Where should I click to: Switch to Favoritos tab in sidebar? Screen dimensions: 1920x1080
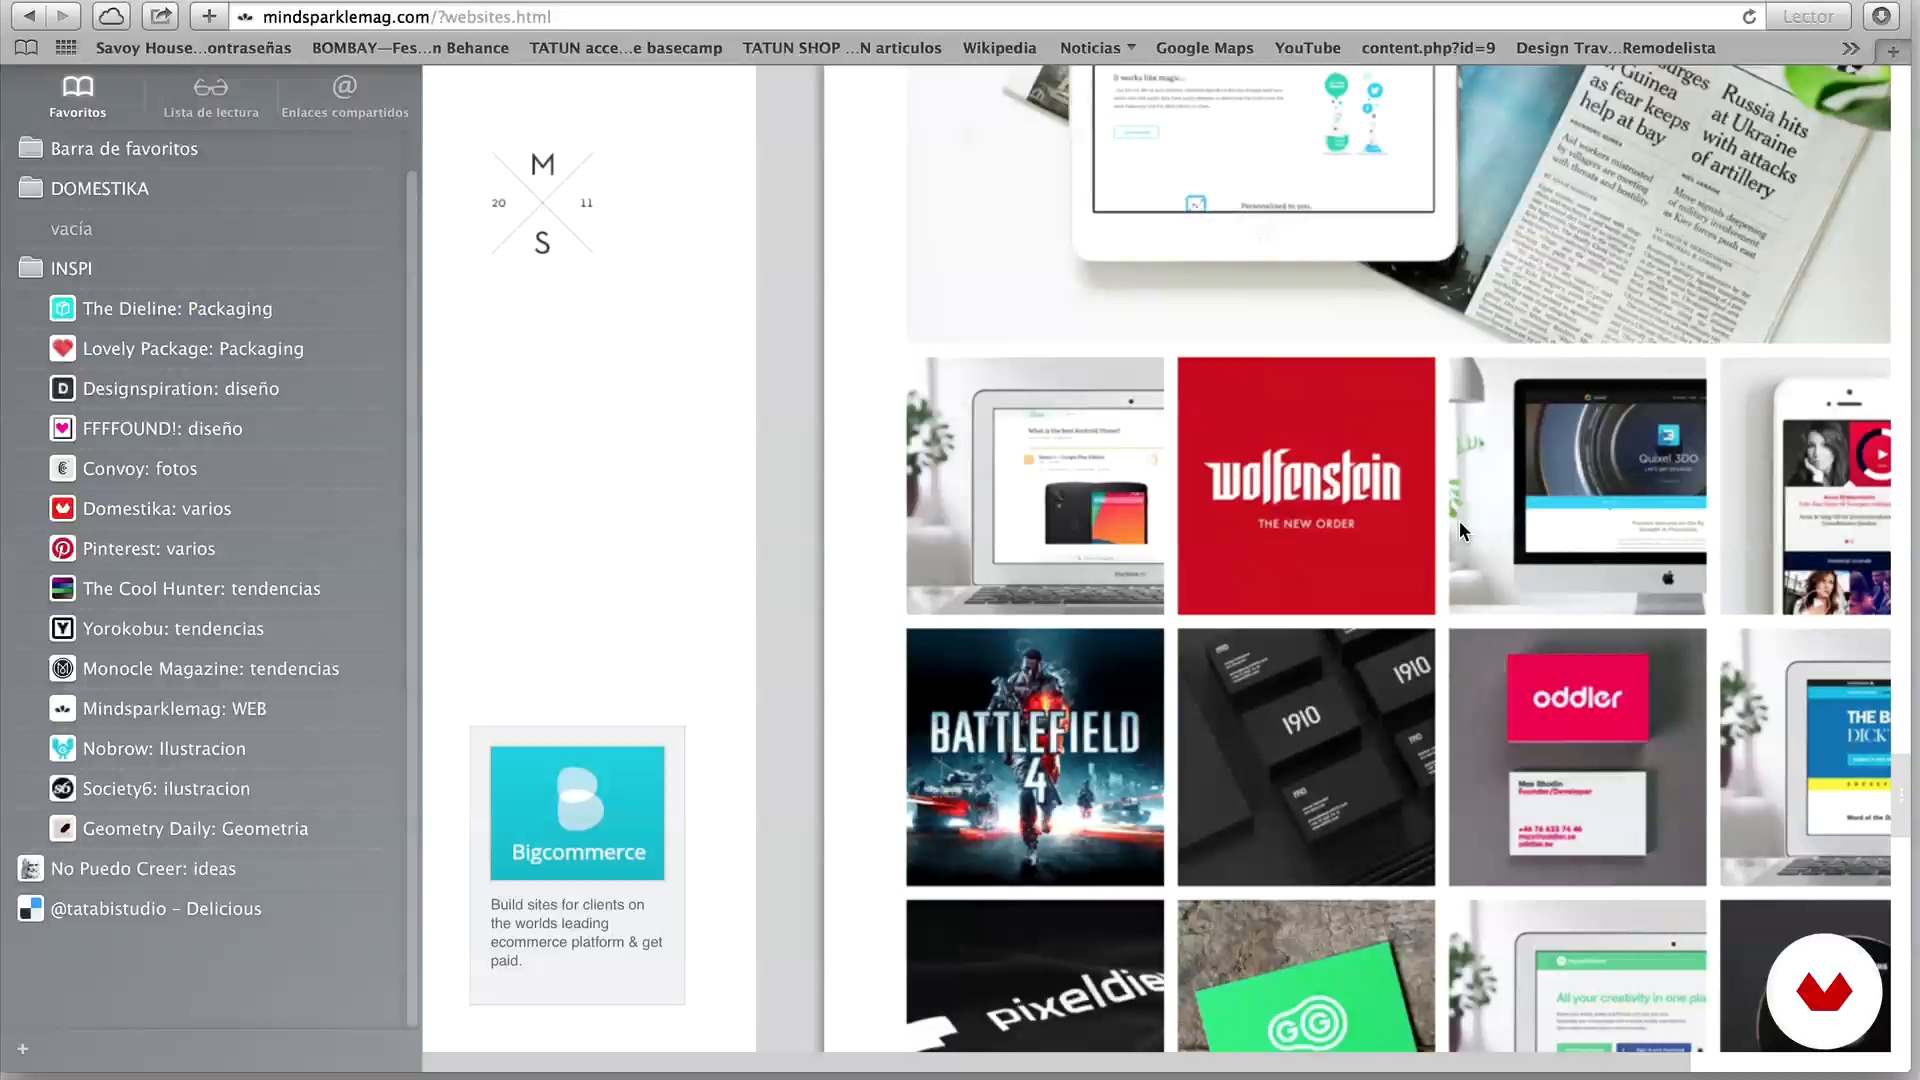(78, 97)
